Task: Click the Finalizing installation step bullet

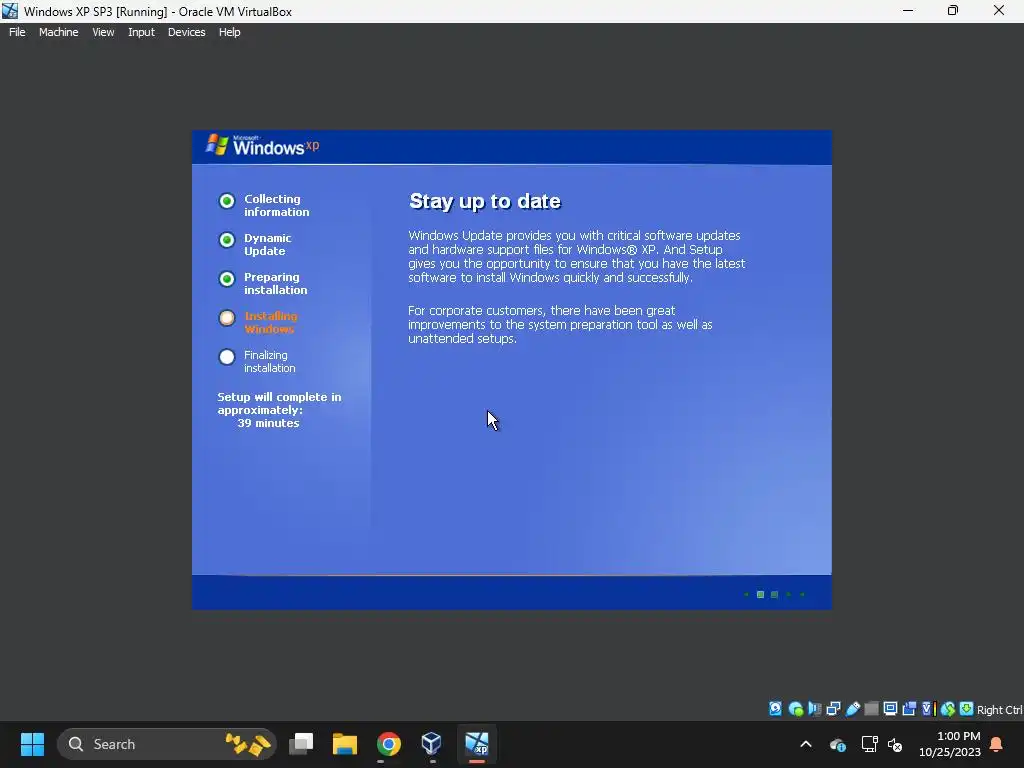Action: point(227,357)
